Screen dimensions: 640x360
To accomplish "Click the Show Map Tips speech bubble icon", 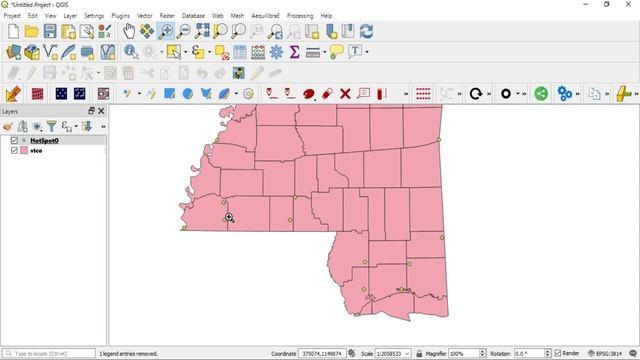I will [336, 52].
